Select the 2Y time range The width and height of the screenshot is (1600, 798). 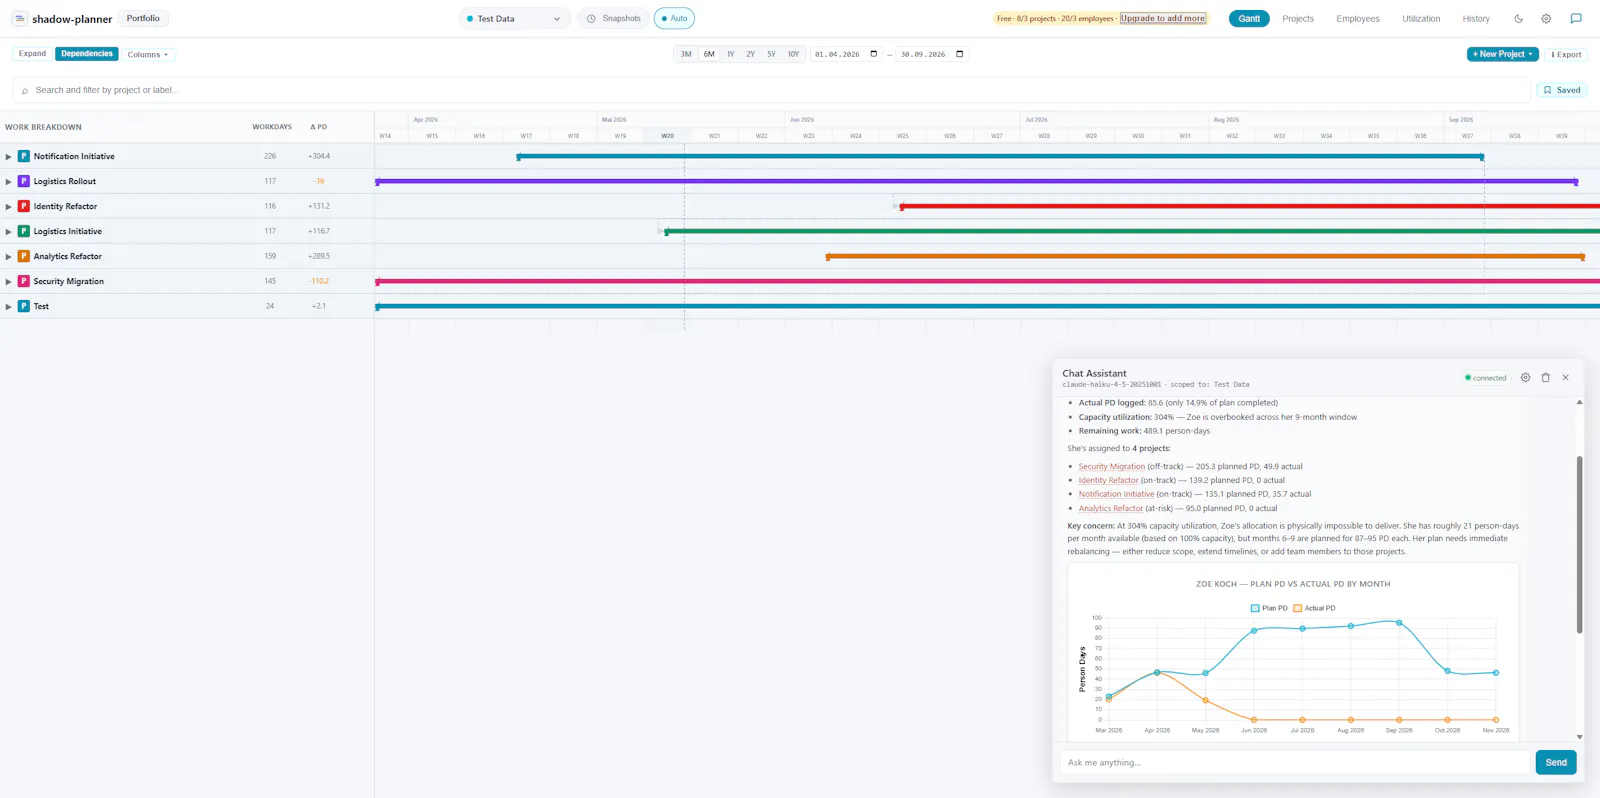(750, 54)
